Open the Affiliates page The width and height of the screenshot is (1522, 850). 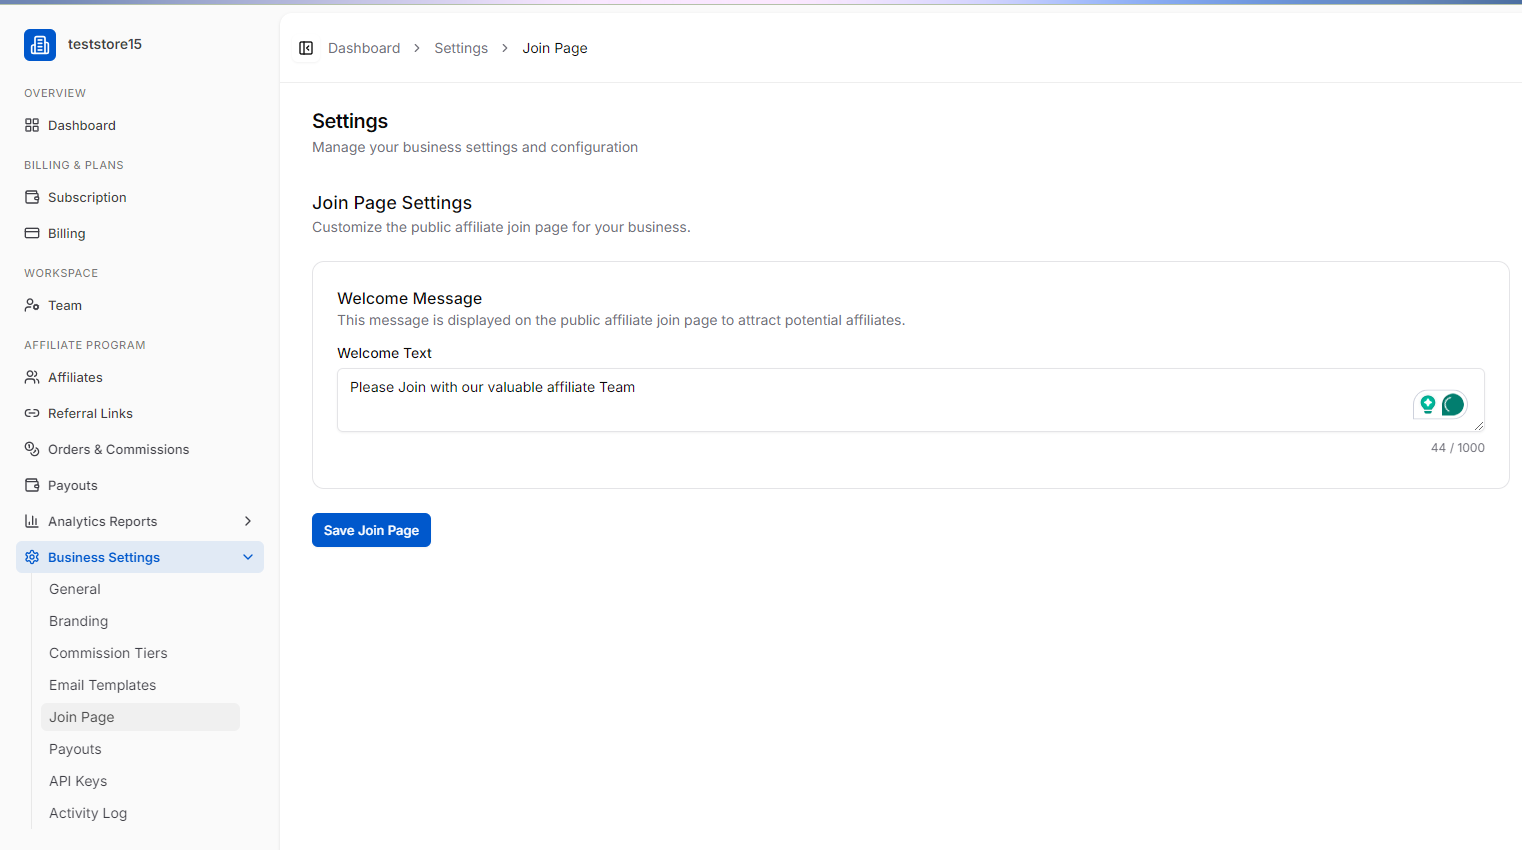coord(140,377)
